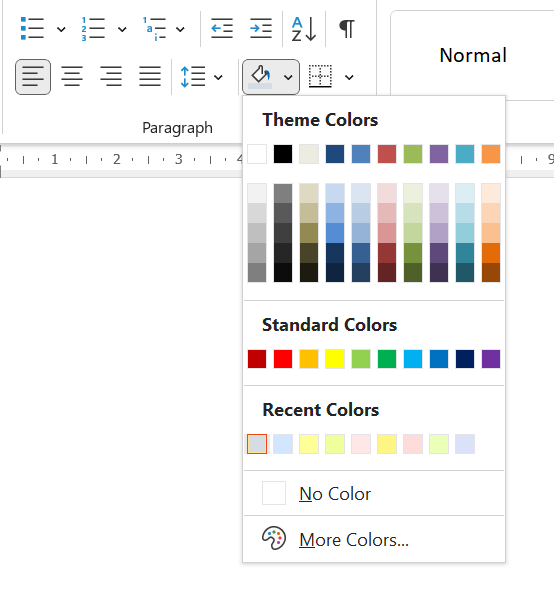
Task: Click Increase Indent icon
Action: (261, 29)
